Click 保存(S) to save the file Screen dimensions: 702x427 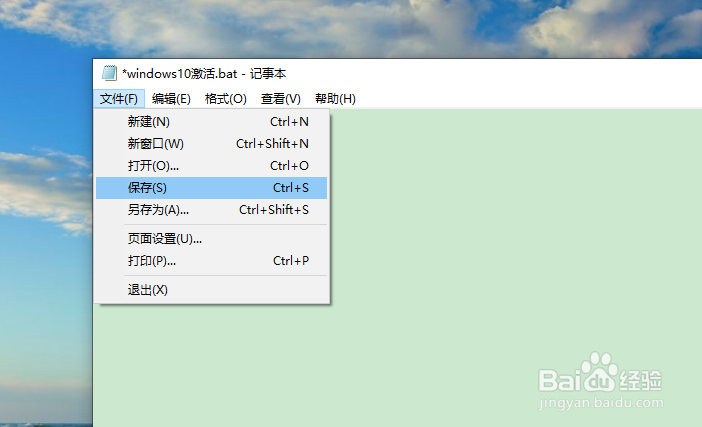(x=211, y=188)
